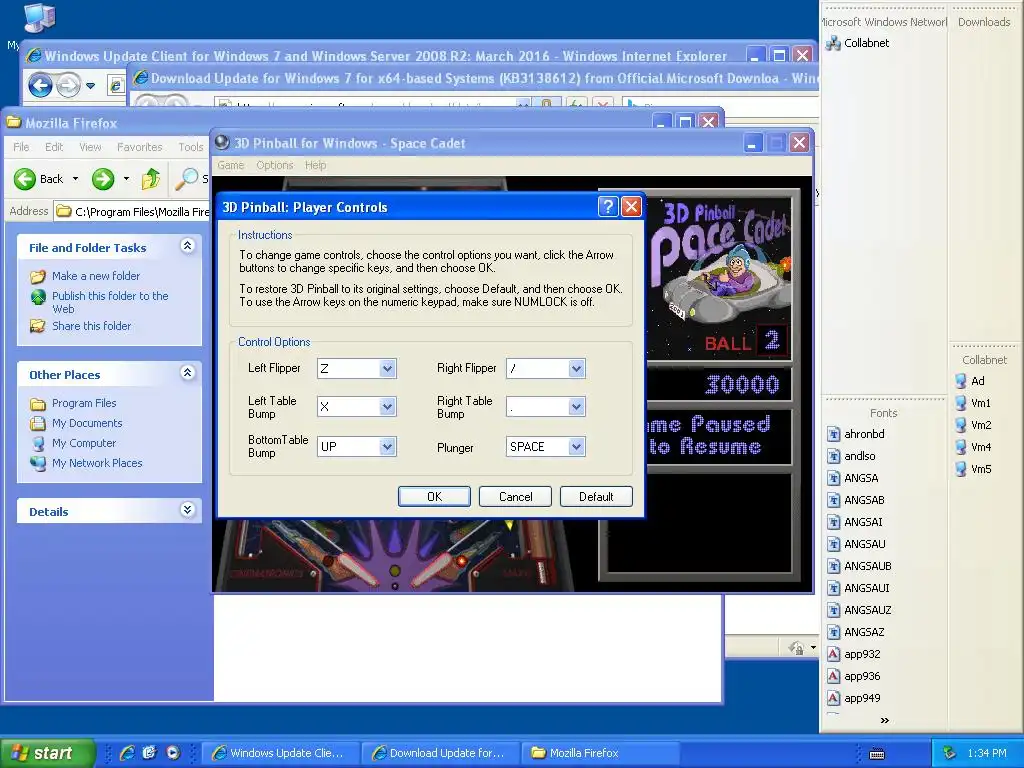Open the Left Table Bump key dropdown
The width and height of the screenshot is (1024, 768).
(x=387, y=407)
